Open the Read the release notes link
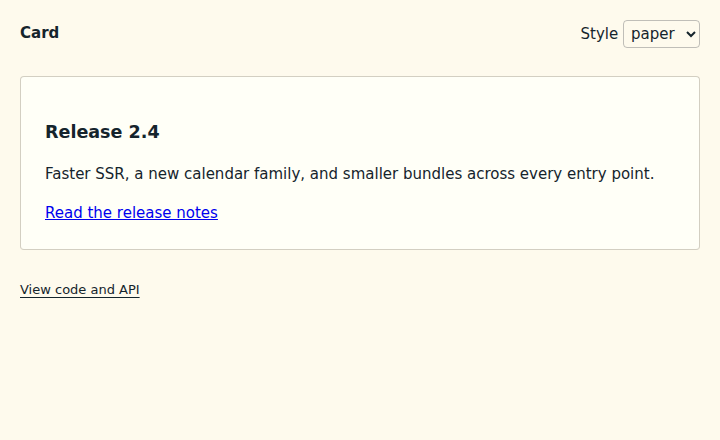720x440 pixels. coord(131,213)
